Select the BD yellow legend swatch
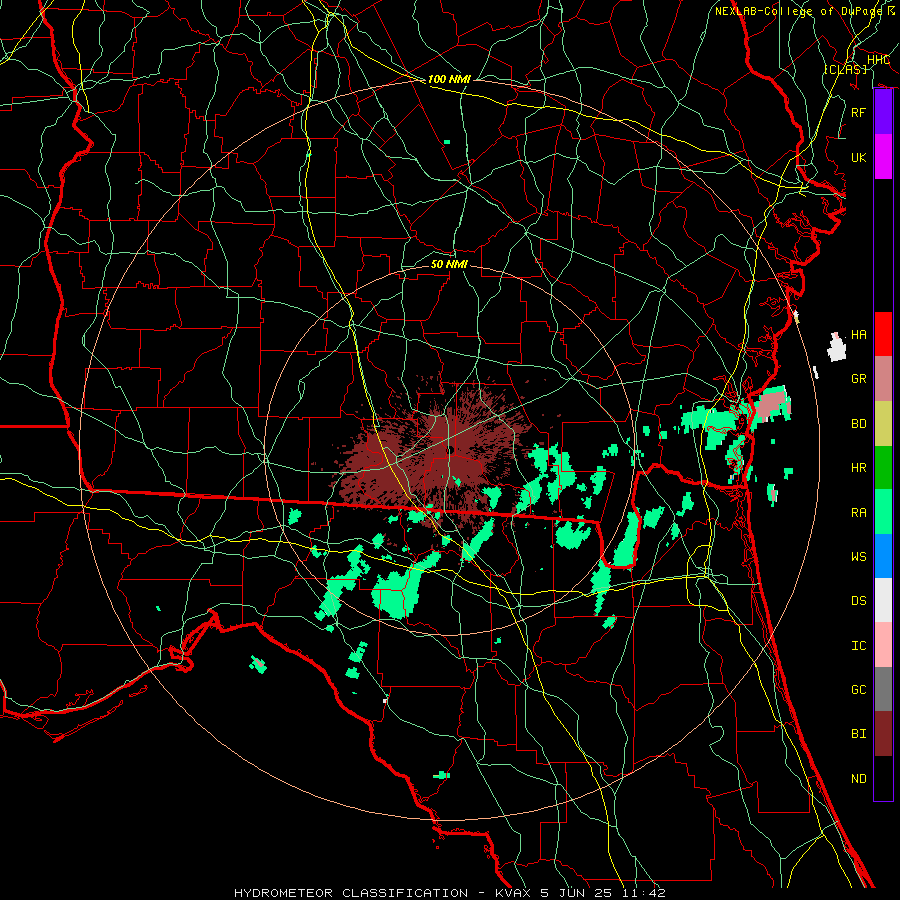 pyautogui.click(x=883, y=423)
